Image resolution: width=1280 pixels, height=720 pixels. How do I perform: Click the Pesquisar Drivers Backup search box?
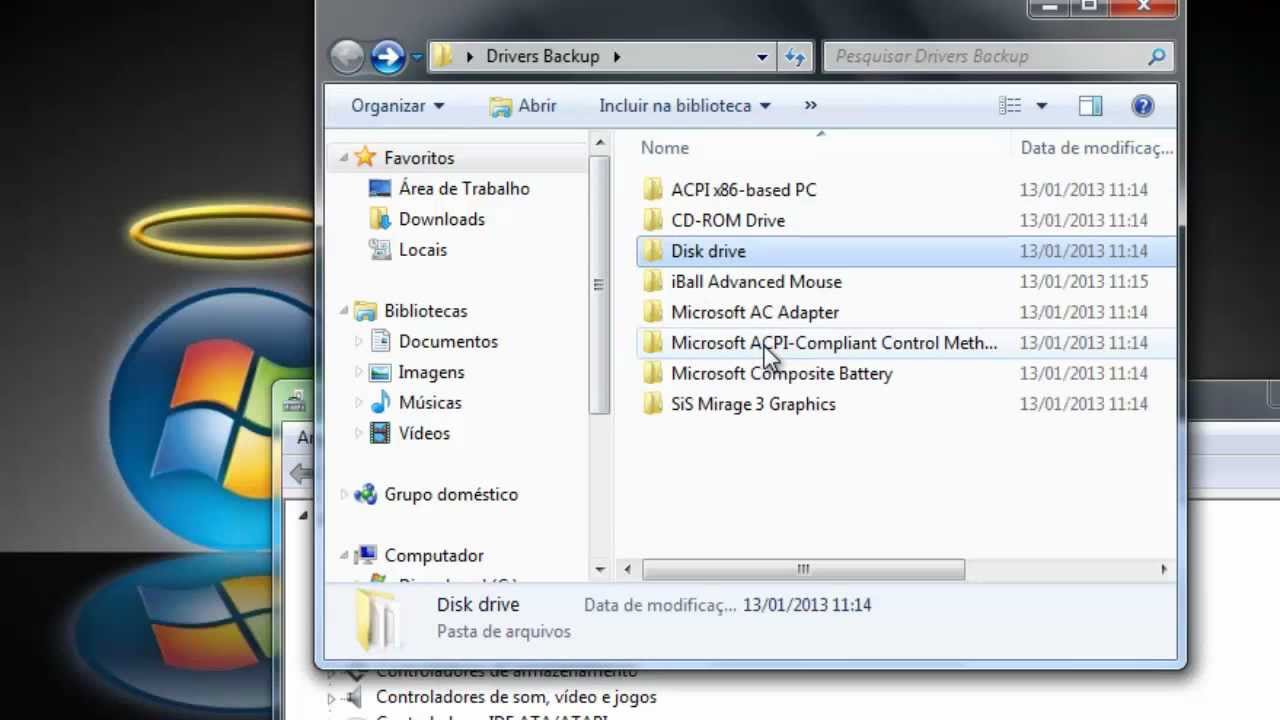point(997,57)
